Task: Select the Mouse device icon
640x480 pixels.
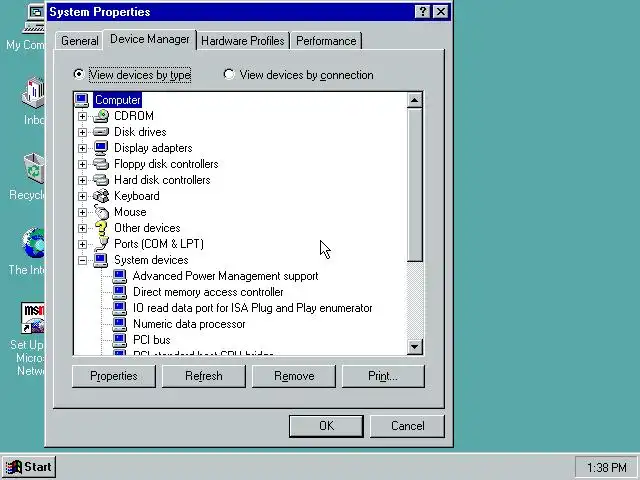Action: tap(101, 212)
